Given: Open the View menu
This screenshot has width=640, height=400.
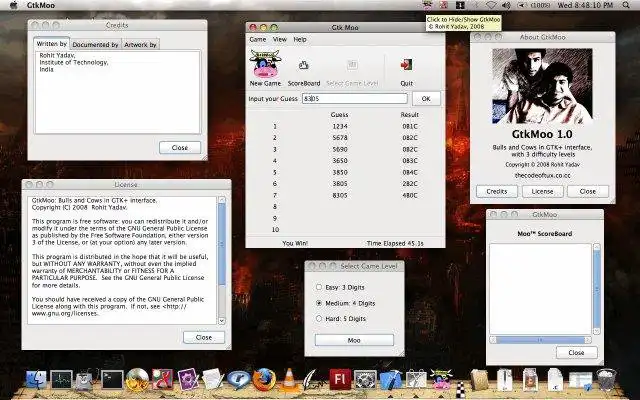Looking at the screenshot, I should 280,40.
